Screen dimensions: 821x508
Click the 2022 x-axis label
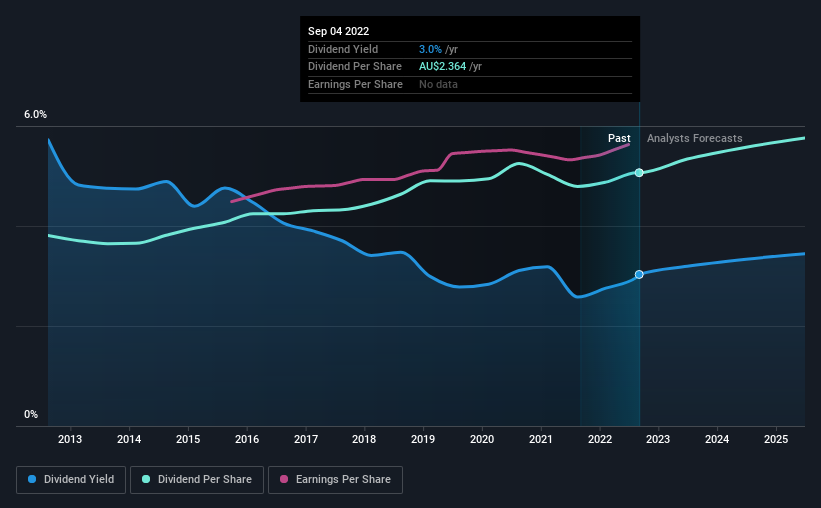point(600,439)
